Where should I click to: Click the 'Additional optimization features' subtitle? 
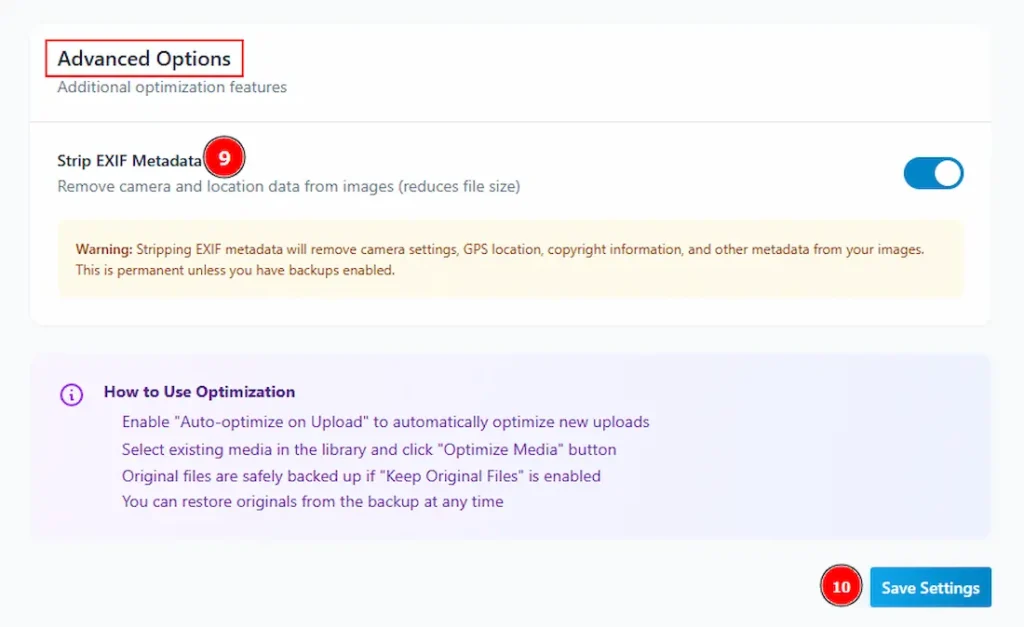pos(172,87)
